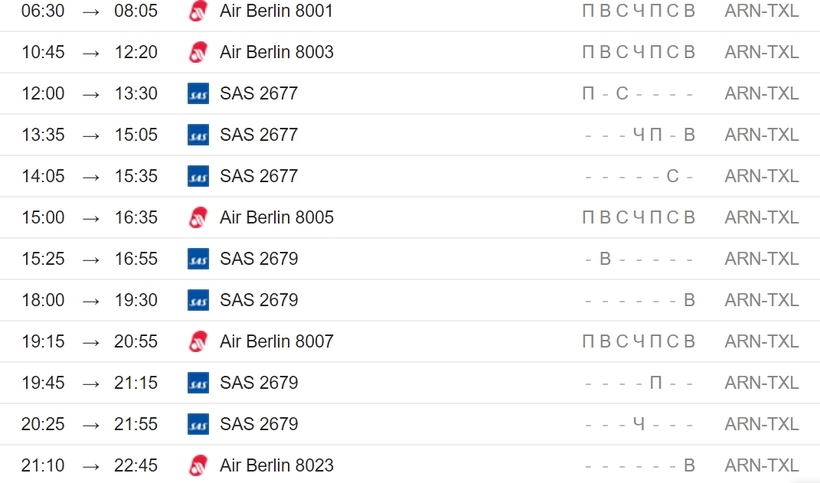This screenshot has height=483, width=820.
Task: Click the weekday schedule of Air Berlin 8003
Action: (639, 52)
